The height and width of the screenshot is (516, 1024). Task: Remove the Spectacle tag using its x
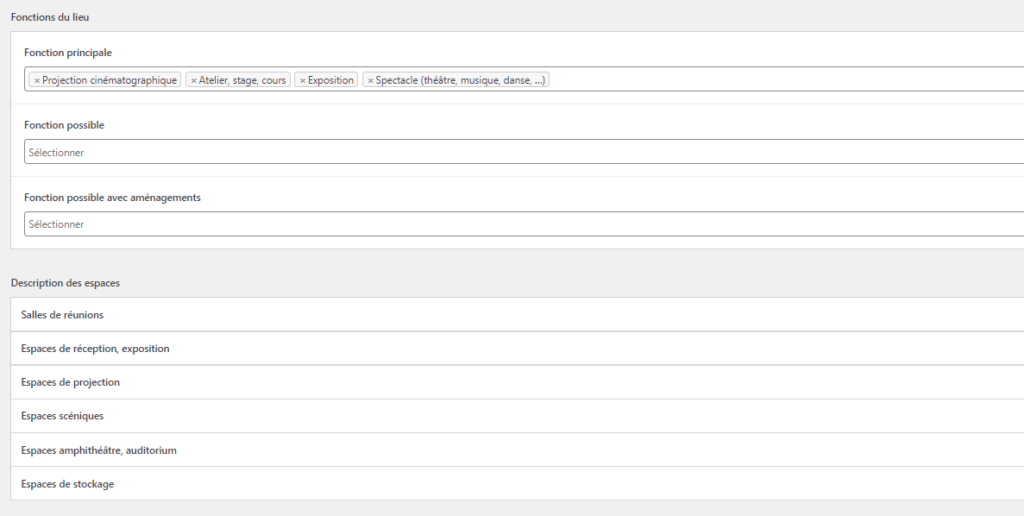[370, 80]
